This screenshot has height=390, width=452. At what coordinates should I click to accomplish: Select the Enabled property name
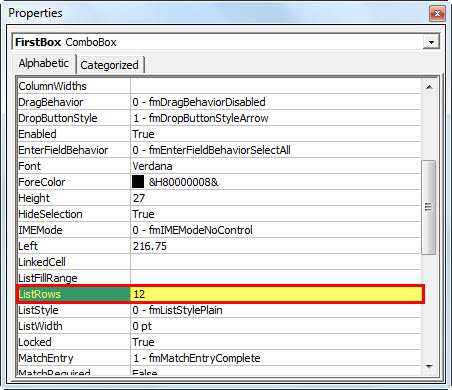(x=37, y=134)
